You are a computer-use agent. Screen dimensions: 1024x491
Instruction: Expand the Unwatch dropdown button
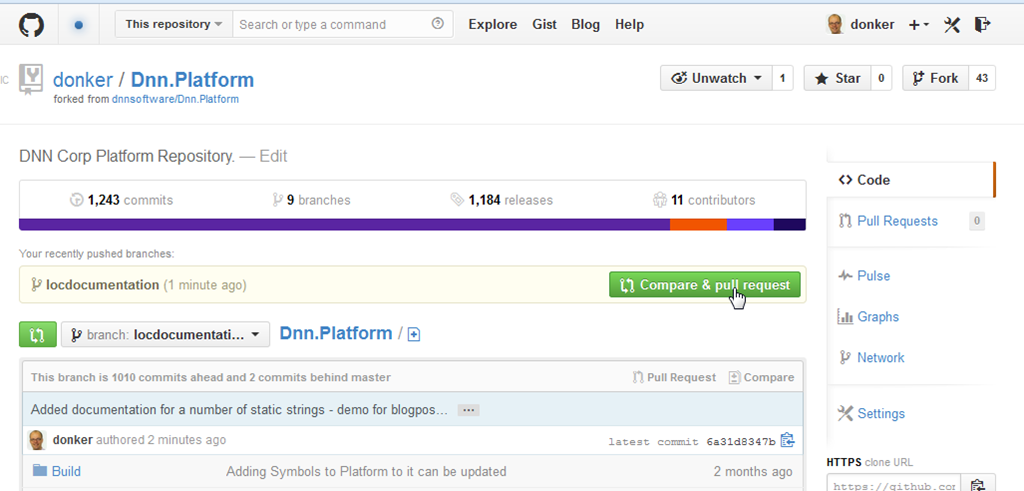716,78
